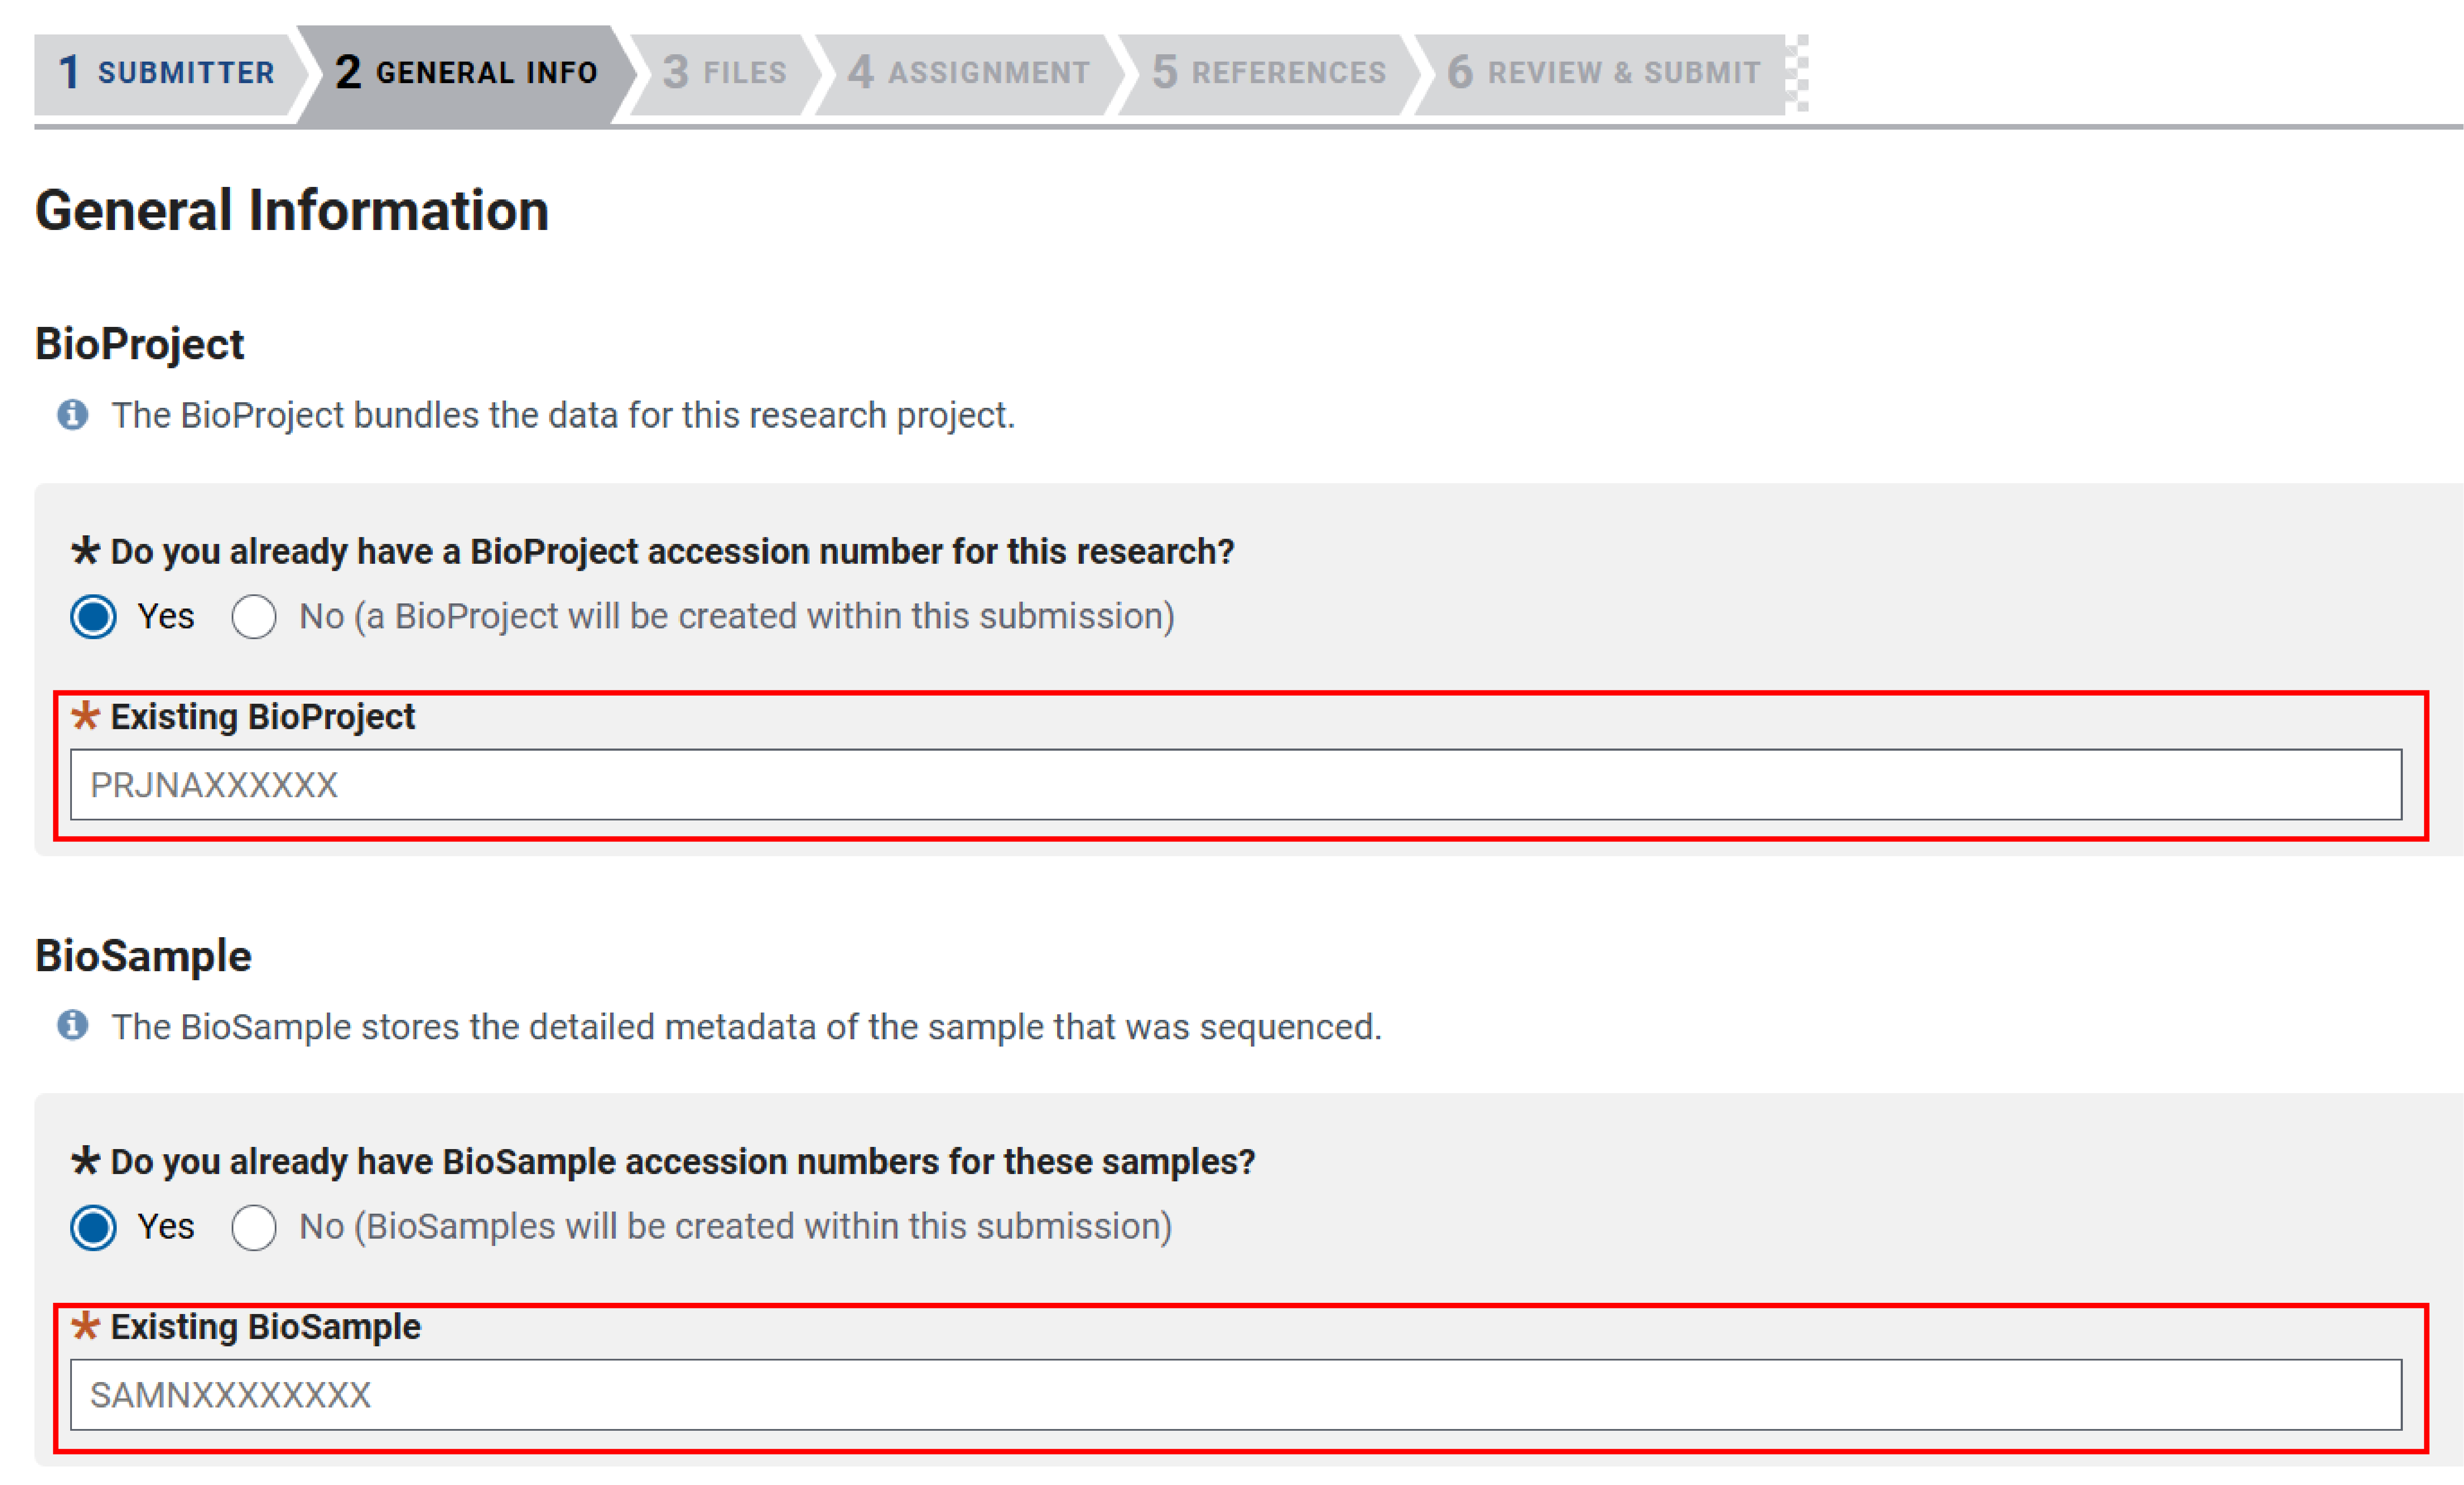Click the Existing BioSample label
Image resolution: width=2464 pixels, height=1485 pixels.
click(x=265, y=1327)
